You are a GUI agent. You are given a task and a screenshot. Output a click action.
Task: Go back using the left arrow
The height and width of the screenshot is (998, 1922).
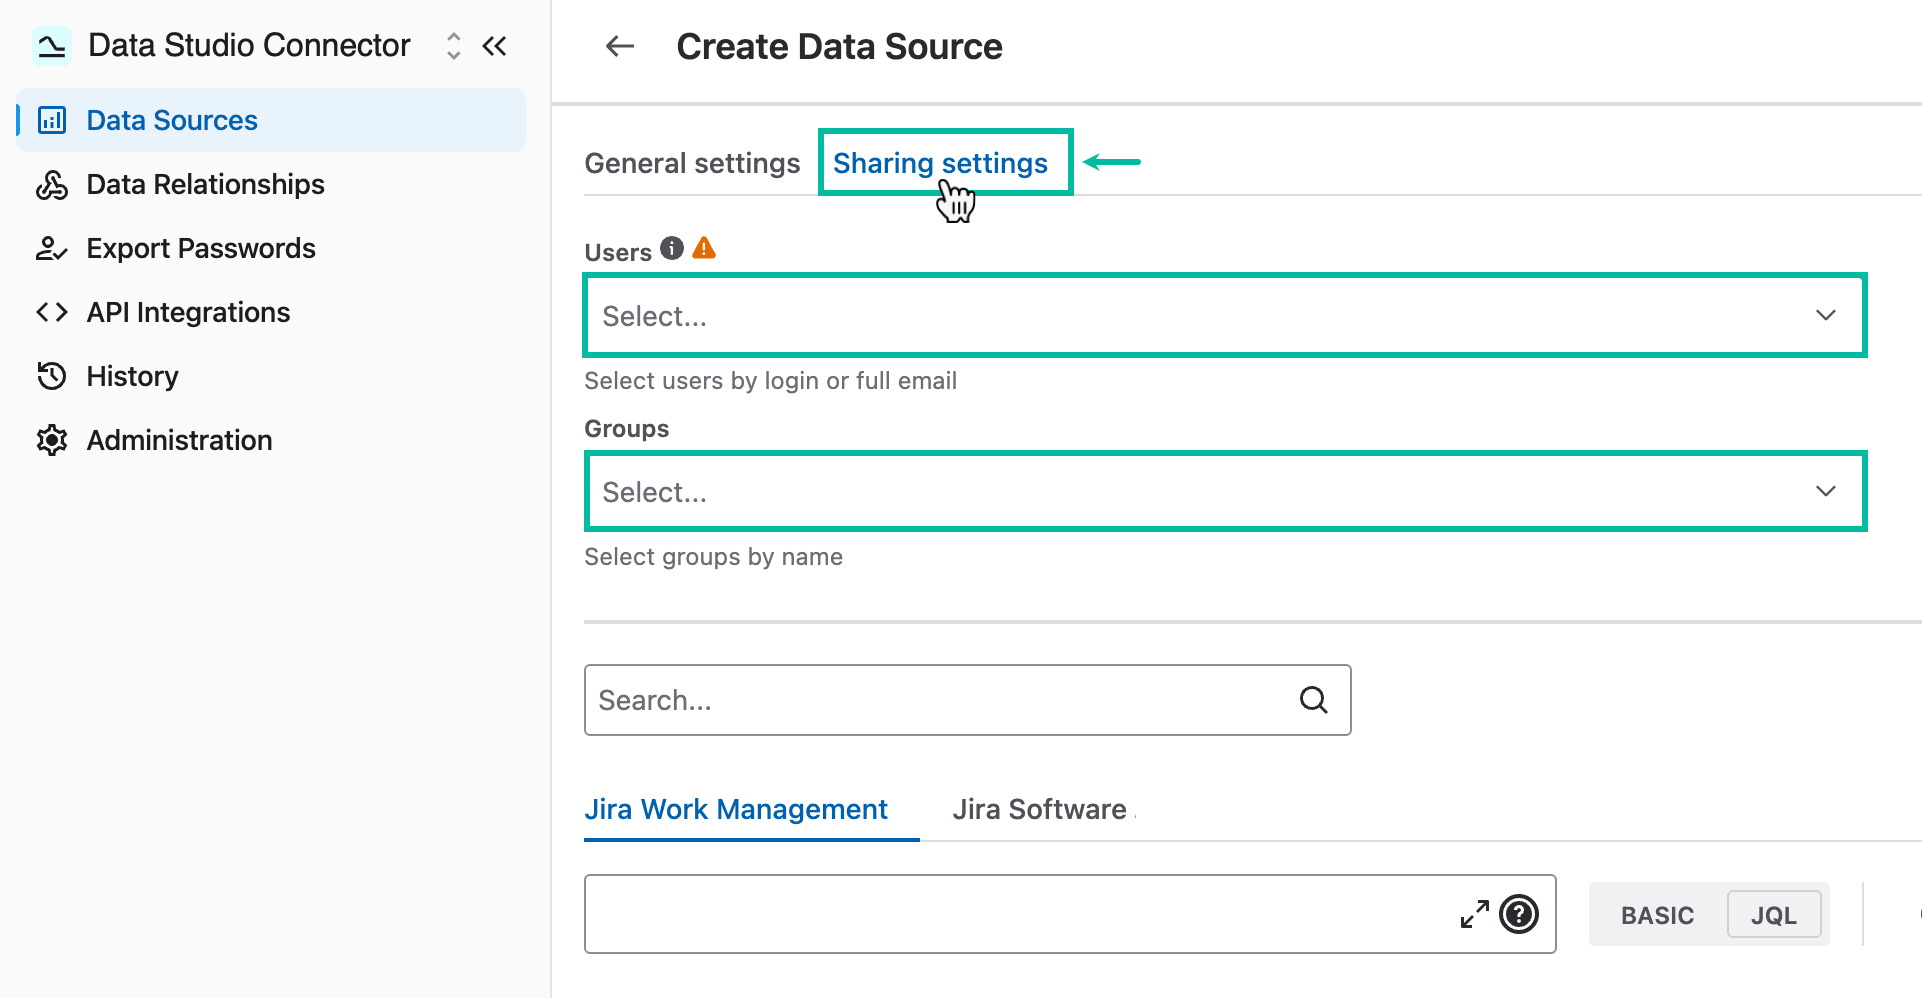click(620, 46)
